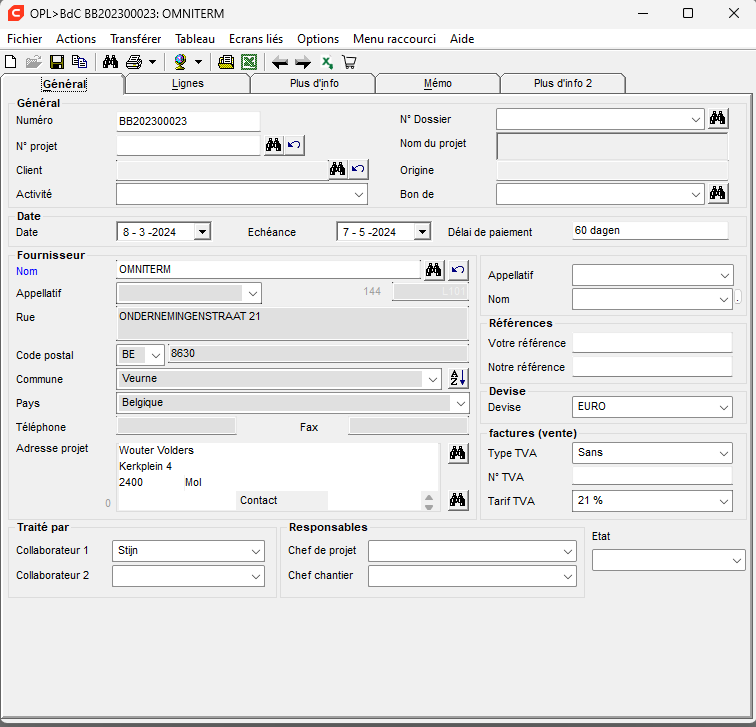Click the globe icon in the toolbar
This screenshot has width=756, height=727.
pyautogui.click(x=180, y=62)
